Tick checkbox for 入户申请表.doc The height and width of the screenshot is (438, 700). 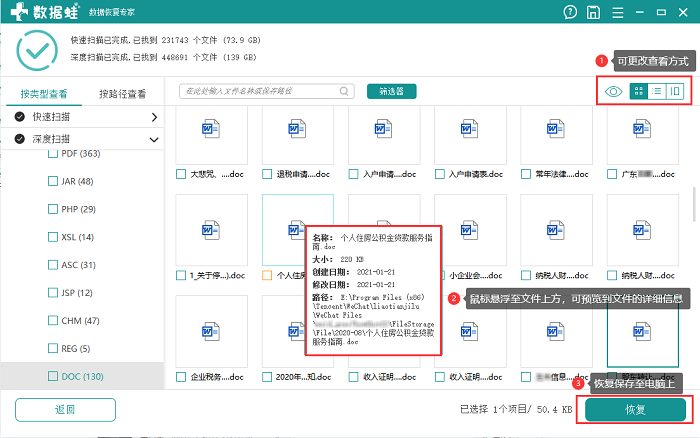(440, 174)
